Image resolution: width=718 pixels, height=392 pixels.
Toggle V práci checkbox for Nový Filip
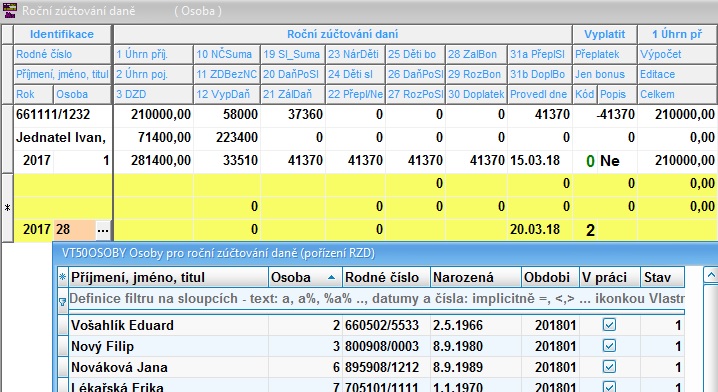(609, 346)
